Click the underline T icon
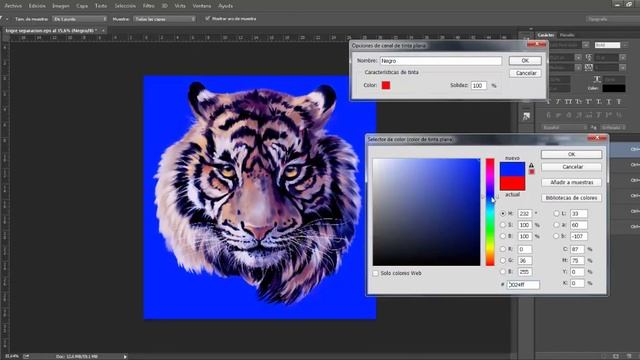 click(609, 102)
